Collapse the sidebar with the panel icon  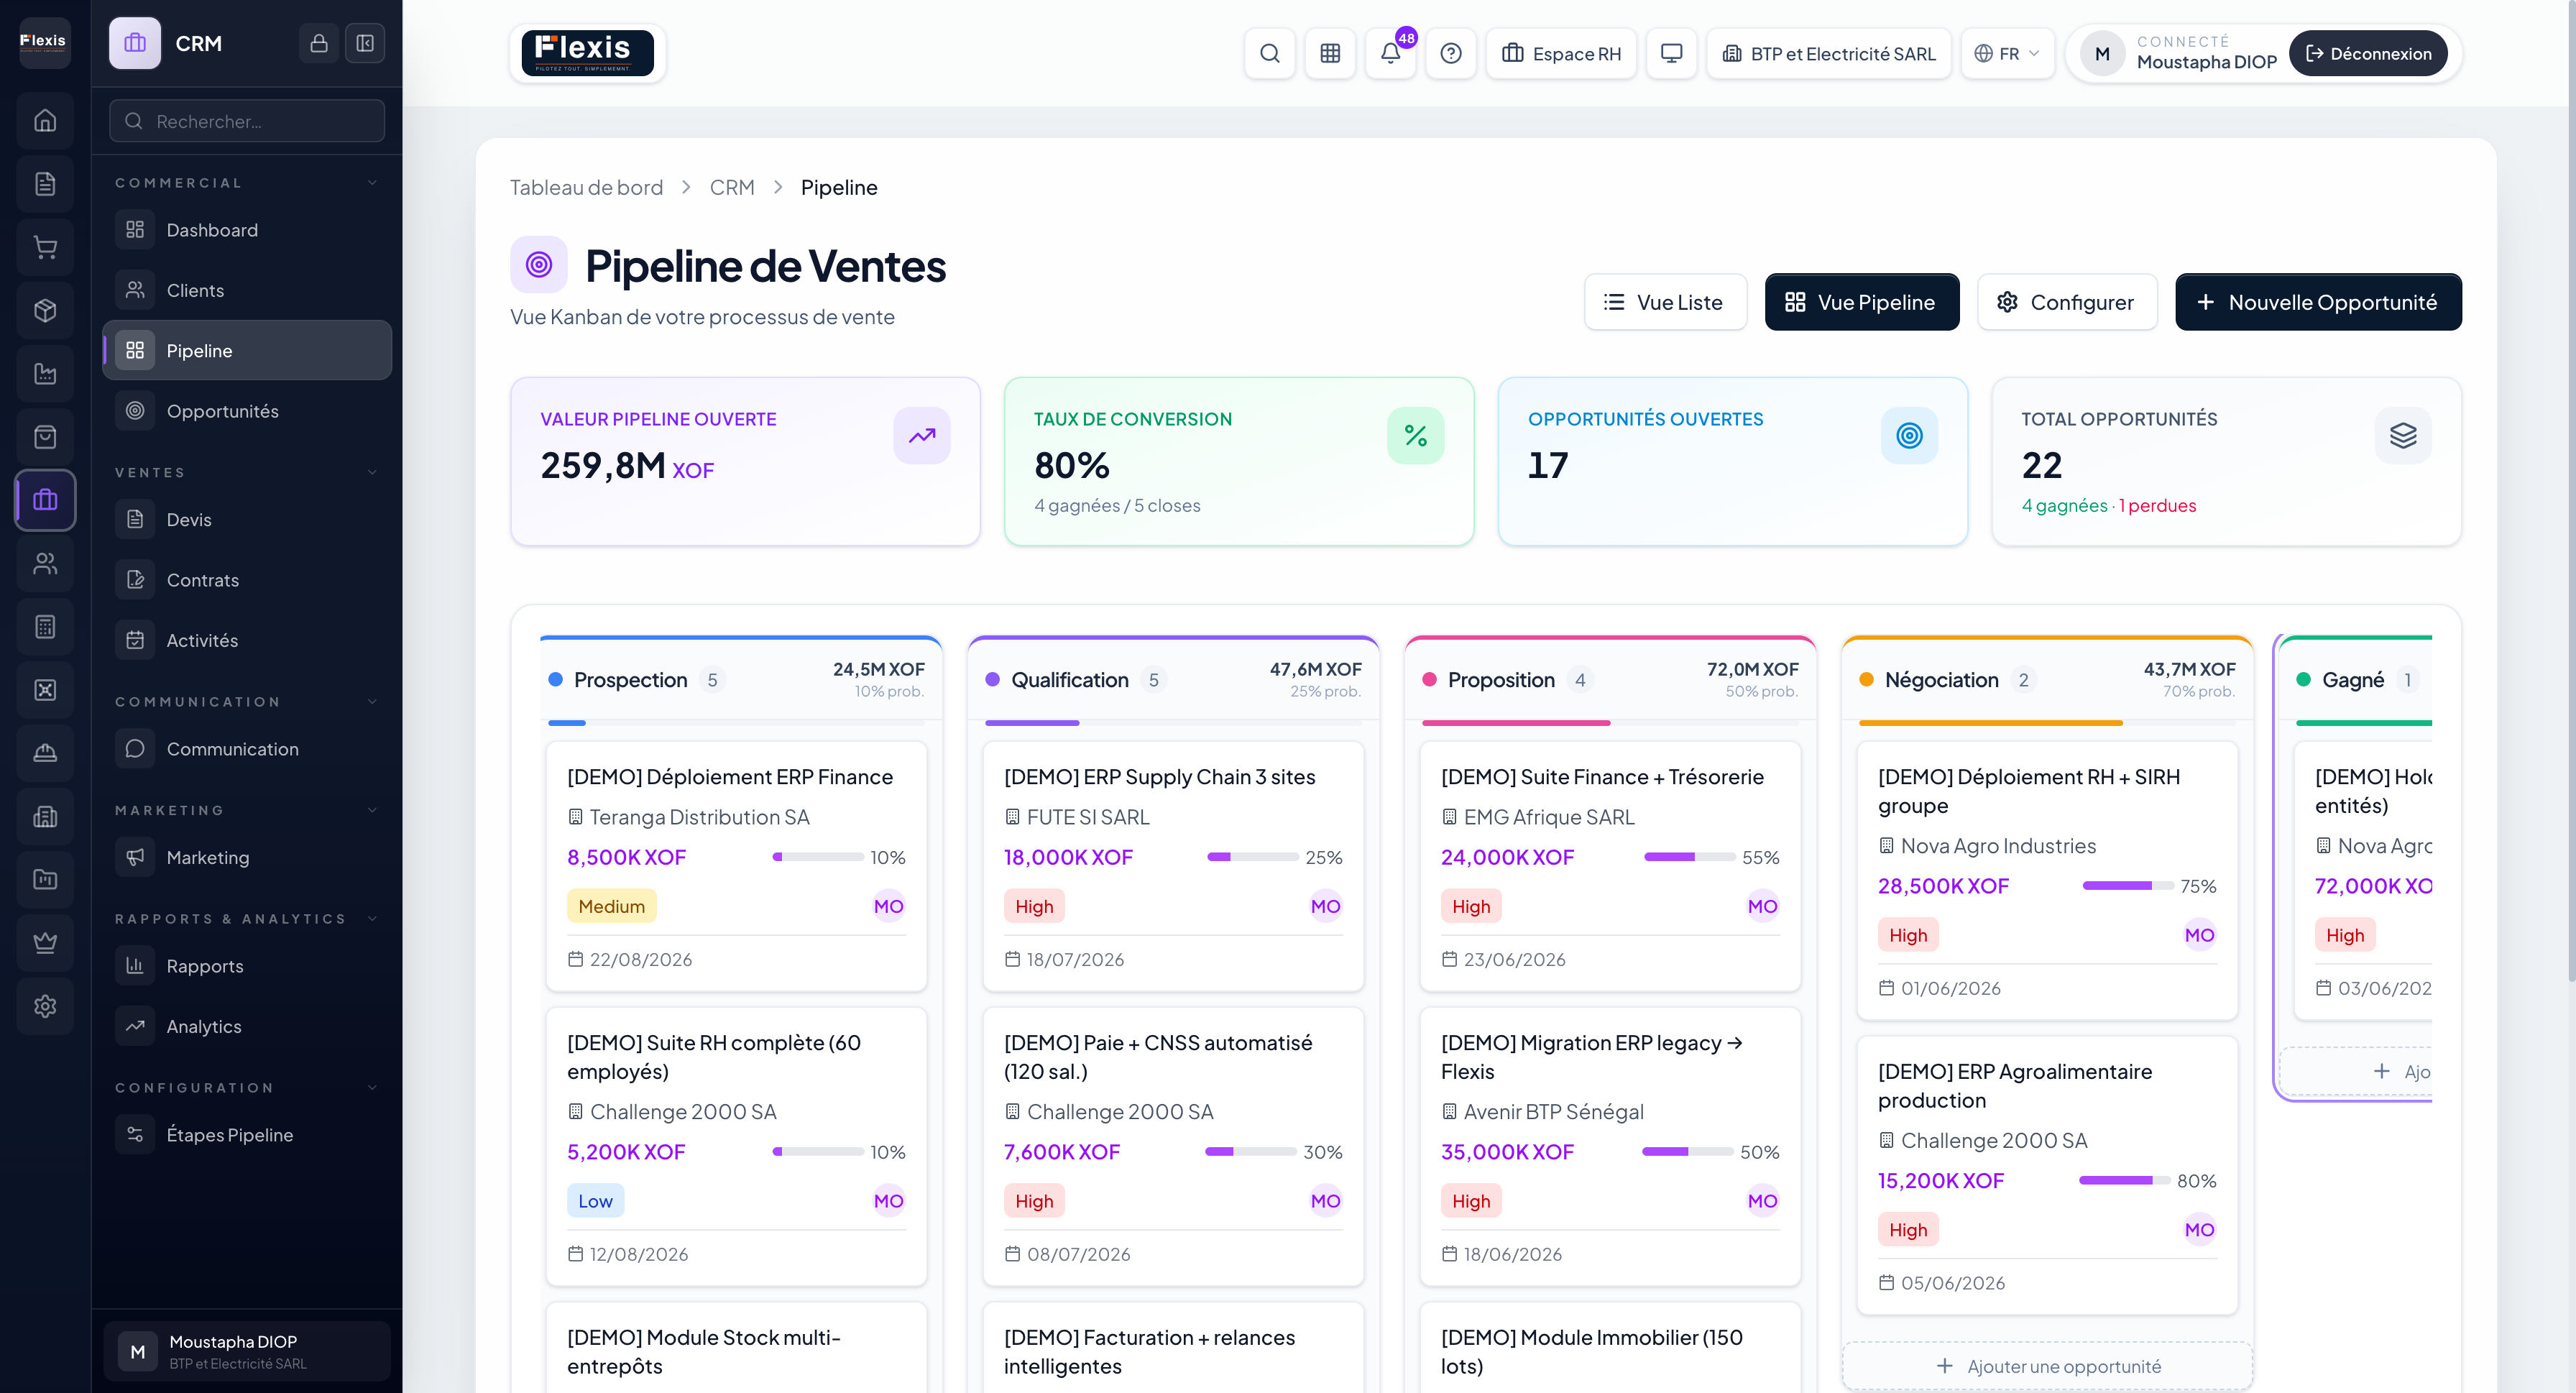[x=365, y=43]
